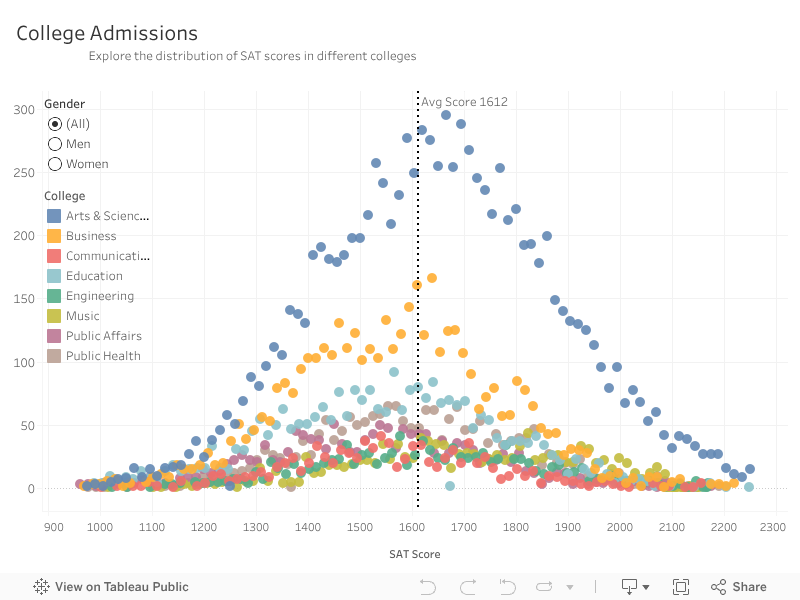Expand the Download options dropdown arrow
The image size is (800, 600).
[x=647, y=586]
